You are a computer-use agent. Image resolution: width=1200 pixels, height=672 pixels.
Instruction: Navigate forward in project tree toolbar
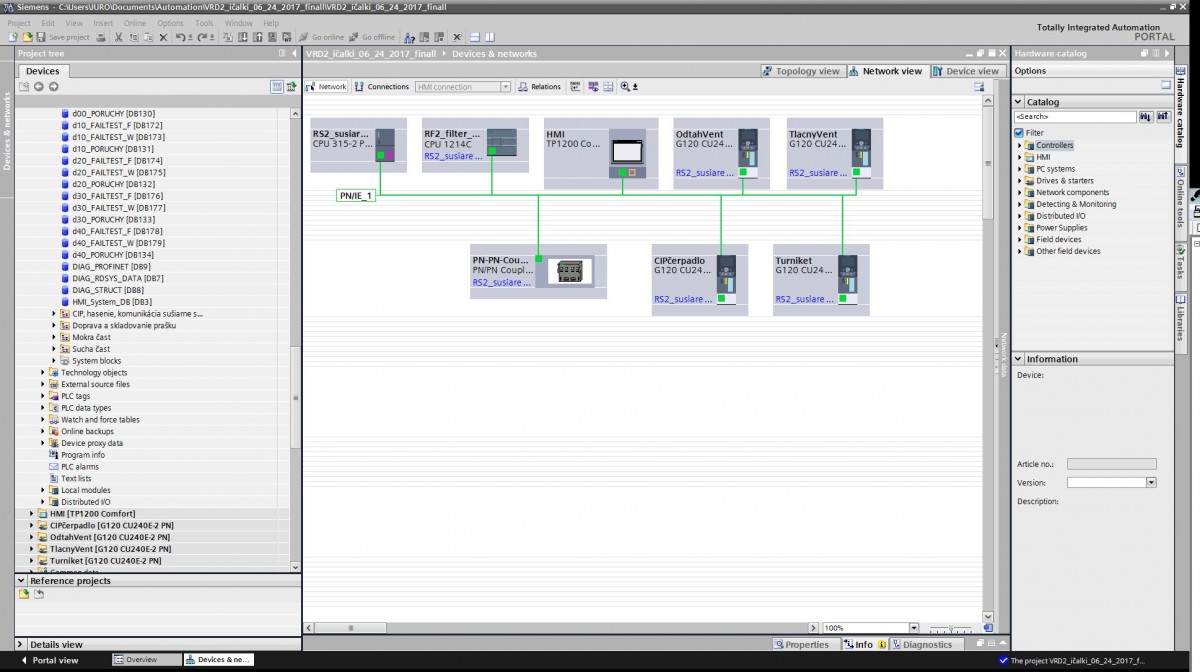coord(53,87)
